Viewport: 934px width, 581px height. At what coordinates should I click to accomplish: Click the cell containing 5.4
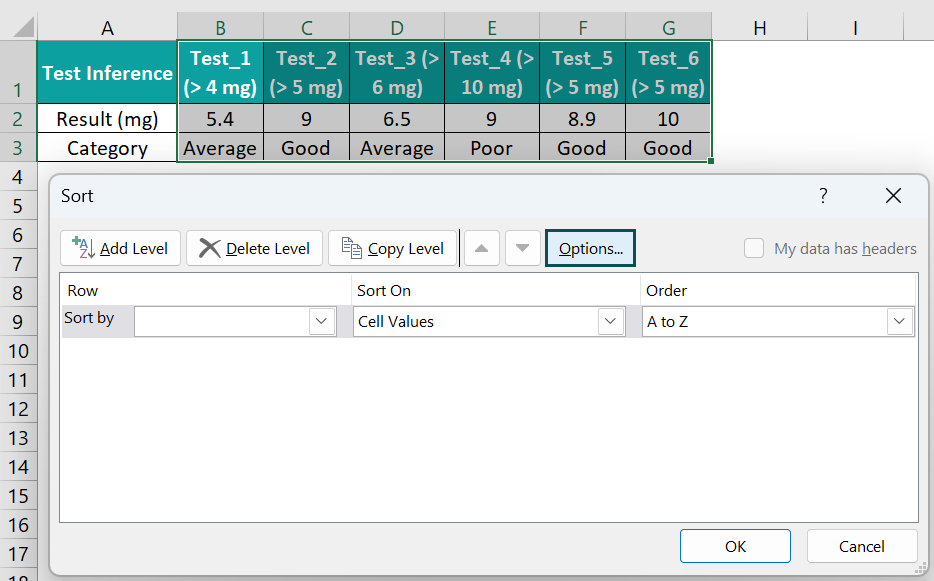coord(220,119)
